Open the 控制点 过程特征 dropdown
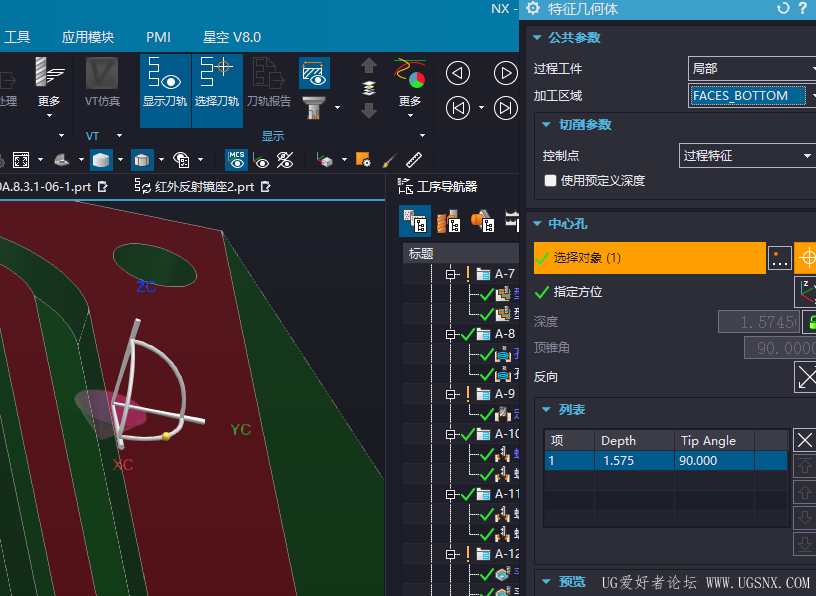This screenshot has height=596, width=816. (x=747, y=156)
